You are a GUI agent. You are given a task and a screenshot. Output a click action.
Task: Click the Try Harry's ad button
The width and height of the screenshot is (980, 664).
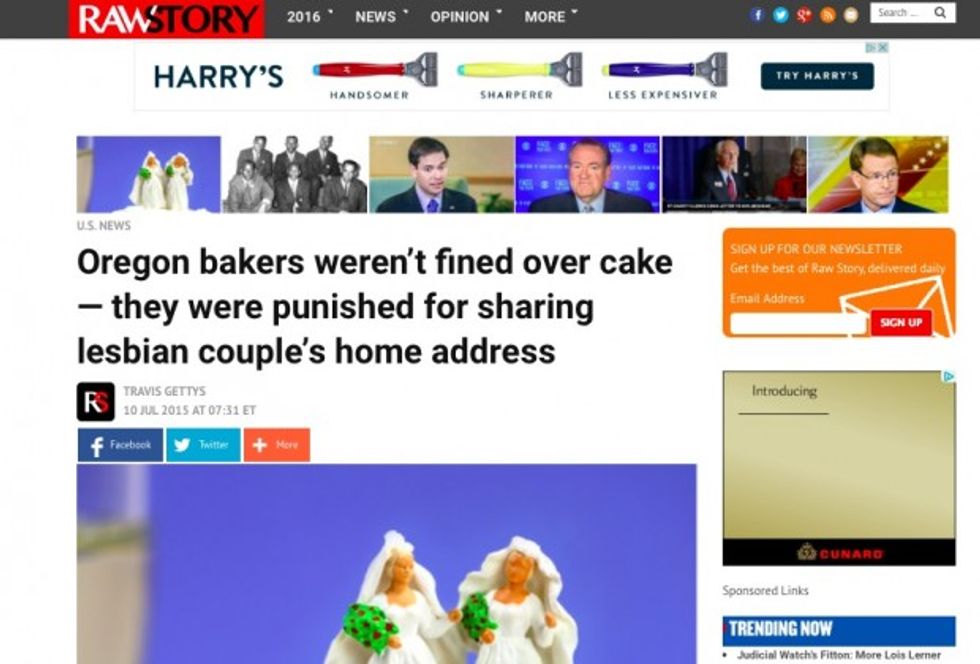click(x=817, y=76)
